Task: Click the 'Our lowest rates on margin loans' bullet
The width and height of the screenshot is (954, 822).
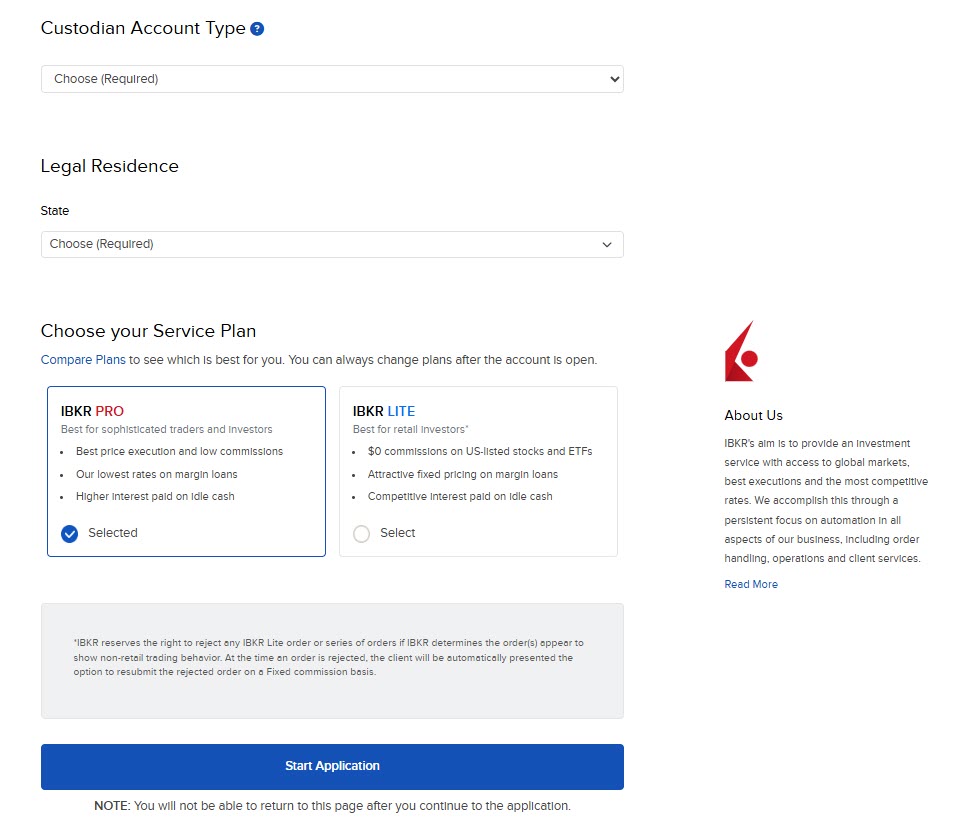Action: tap(156, 474)
